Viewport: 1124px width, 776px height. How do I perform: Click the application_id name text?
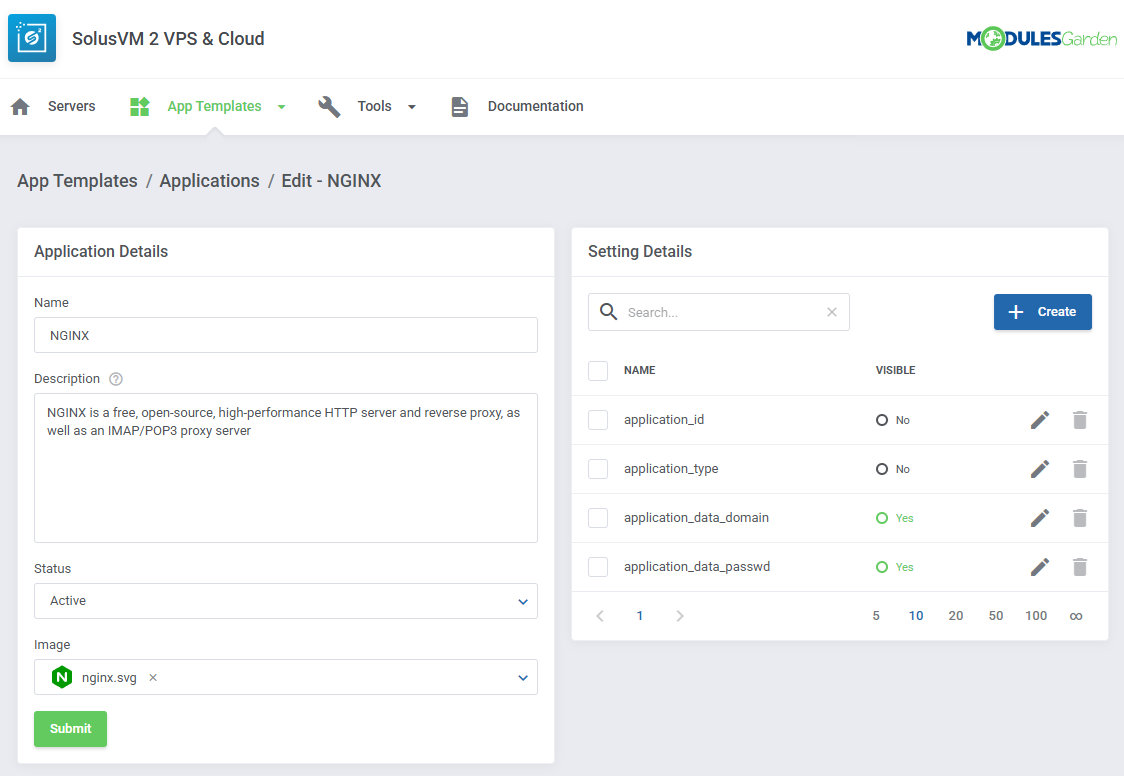[x=664, y=420]
